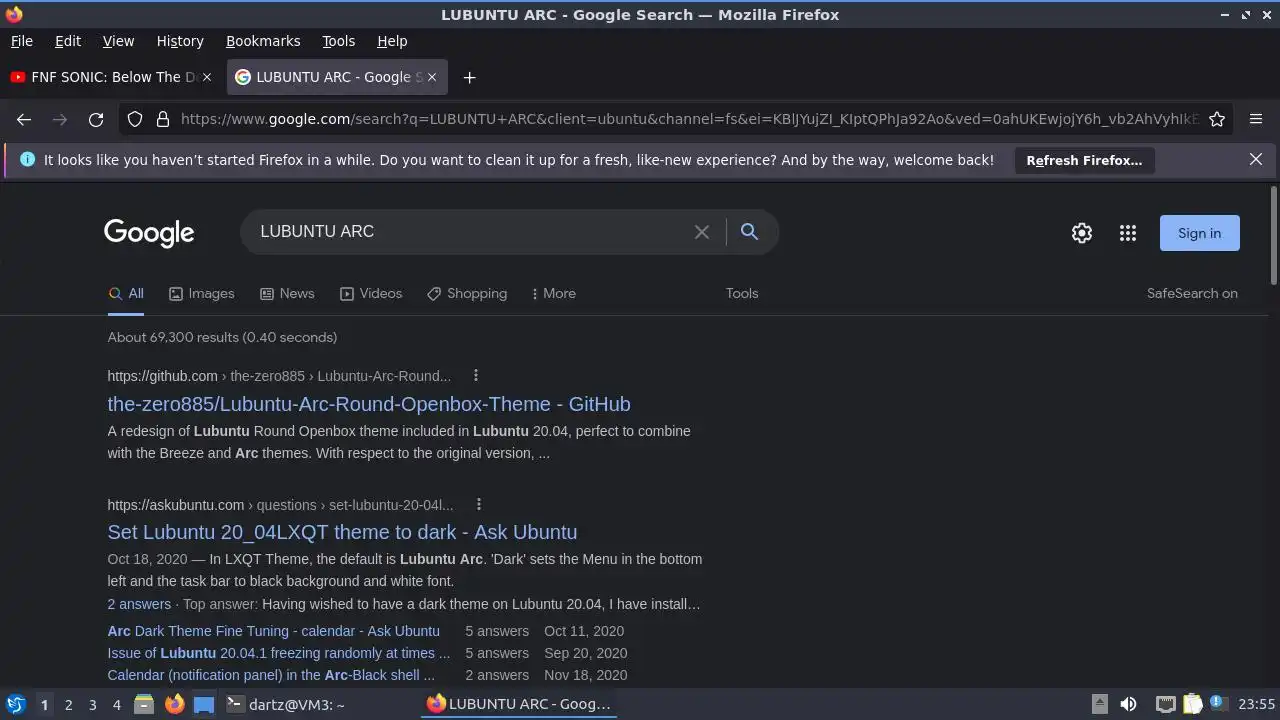Screen dimensions: 1280x720
Task: Dismiss the Refresh Firefox notification bar
Action: point(1256,159)
